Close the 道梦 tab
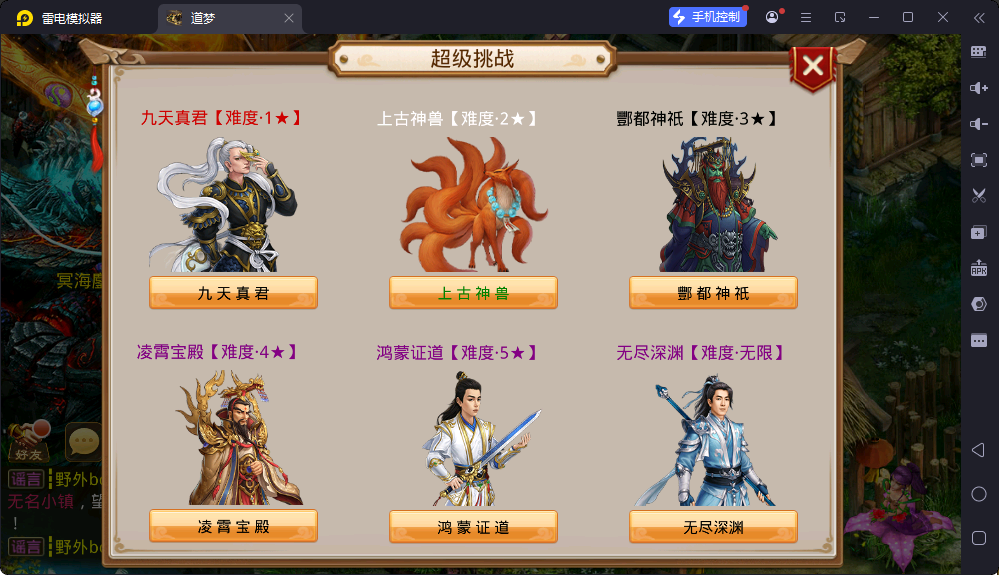 point(289,18)
